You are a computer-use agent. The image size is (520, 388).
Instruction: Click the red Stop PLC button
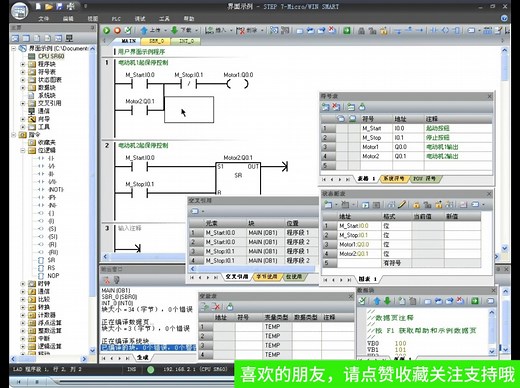pyautogui.click(x=117, y=30)
